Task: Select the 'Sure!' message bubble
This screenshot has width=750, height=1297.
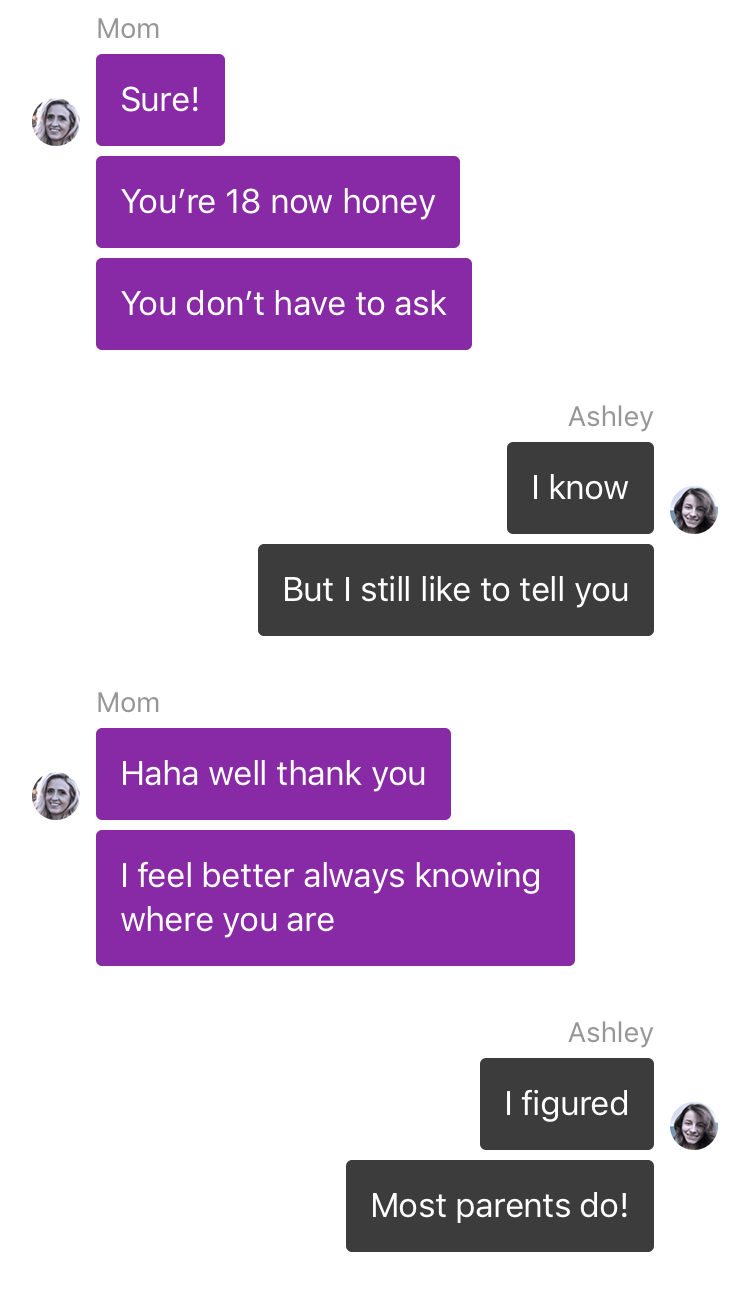Action: [160, 100]
